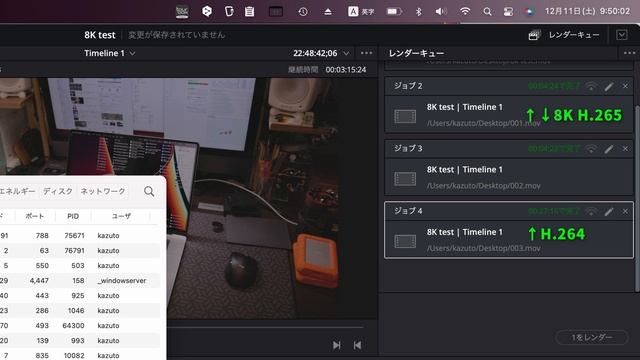Viewport: 640px width, 360px height.
Task: Open the input source 英字 menu
Action: pos(361,11)
